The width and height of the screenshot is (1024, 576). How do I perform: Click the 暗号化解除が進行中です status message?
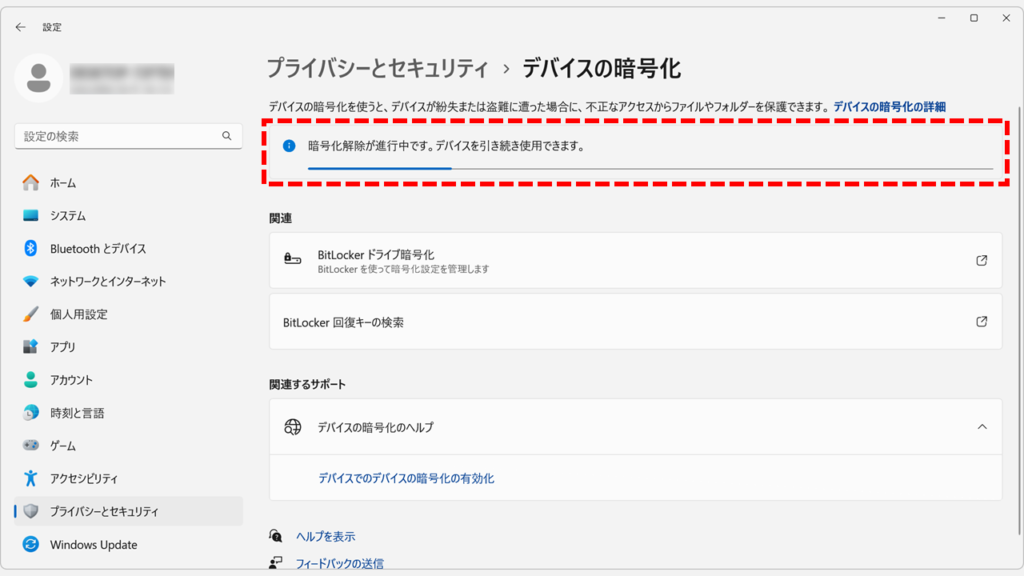click(x=446, y=146)
